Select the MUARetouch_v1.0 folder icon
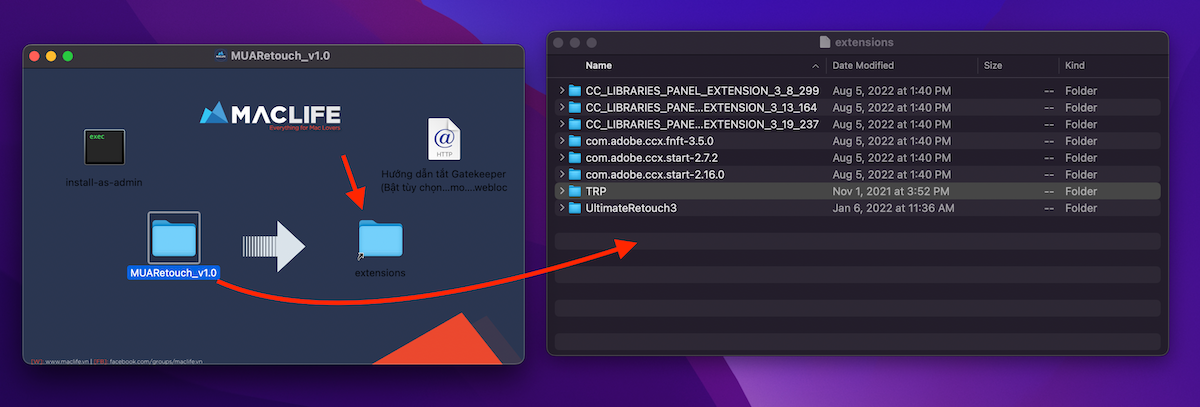Viewport: 1200px width, 407px height. click(174, 238)
